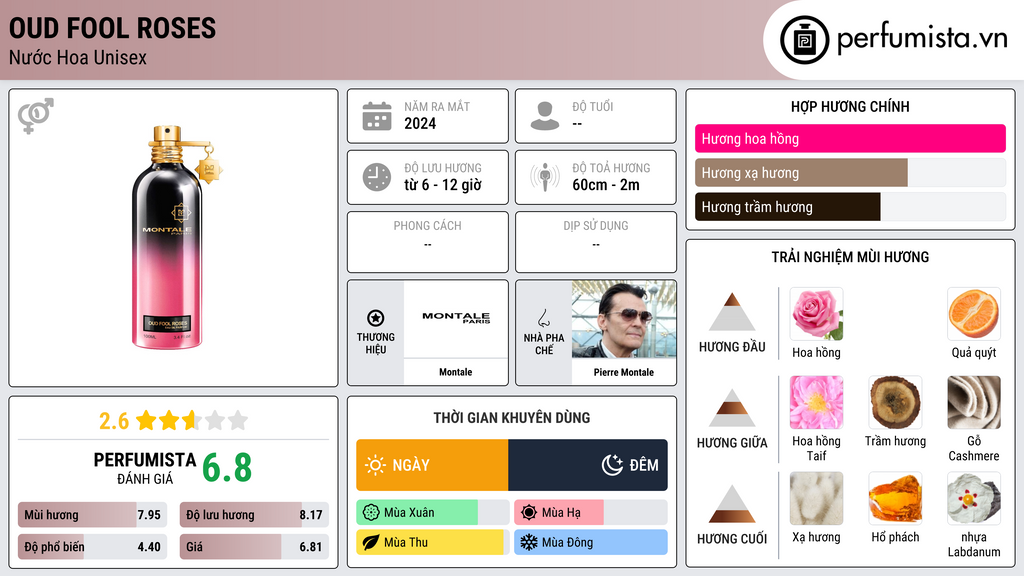Viewport: 1024px width, 576px height.
Task: Click the nose icon above Nhà Pha Chế
Action: [543, 318]
